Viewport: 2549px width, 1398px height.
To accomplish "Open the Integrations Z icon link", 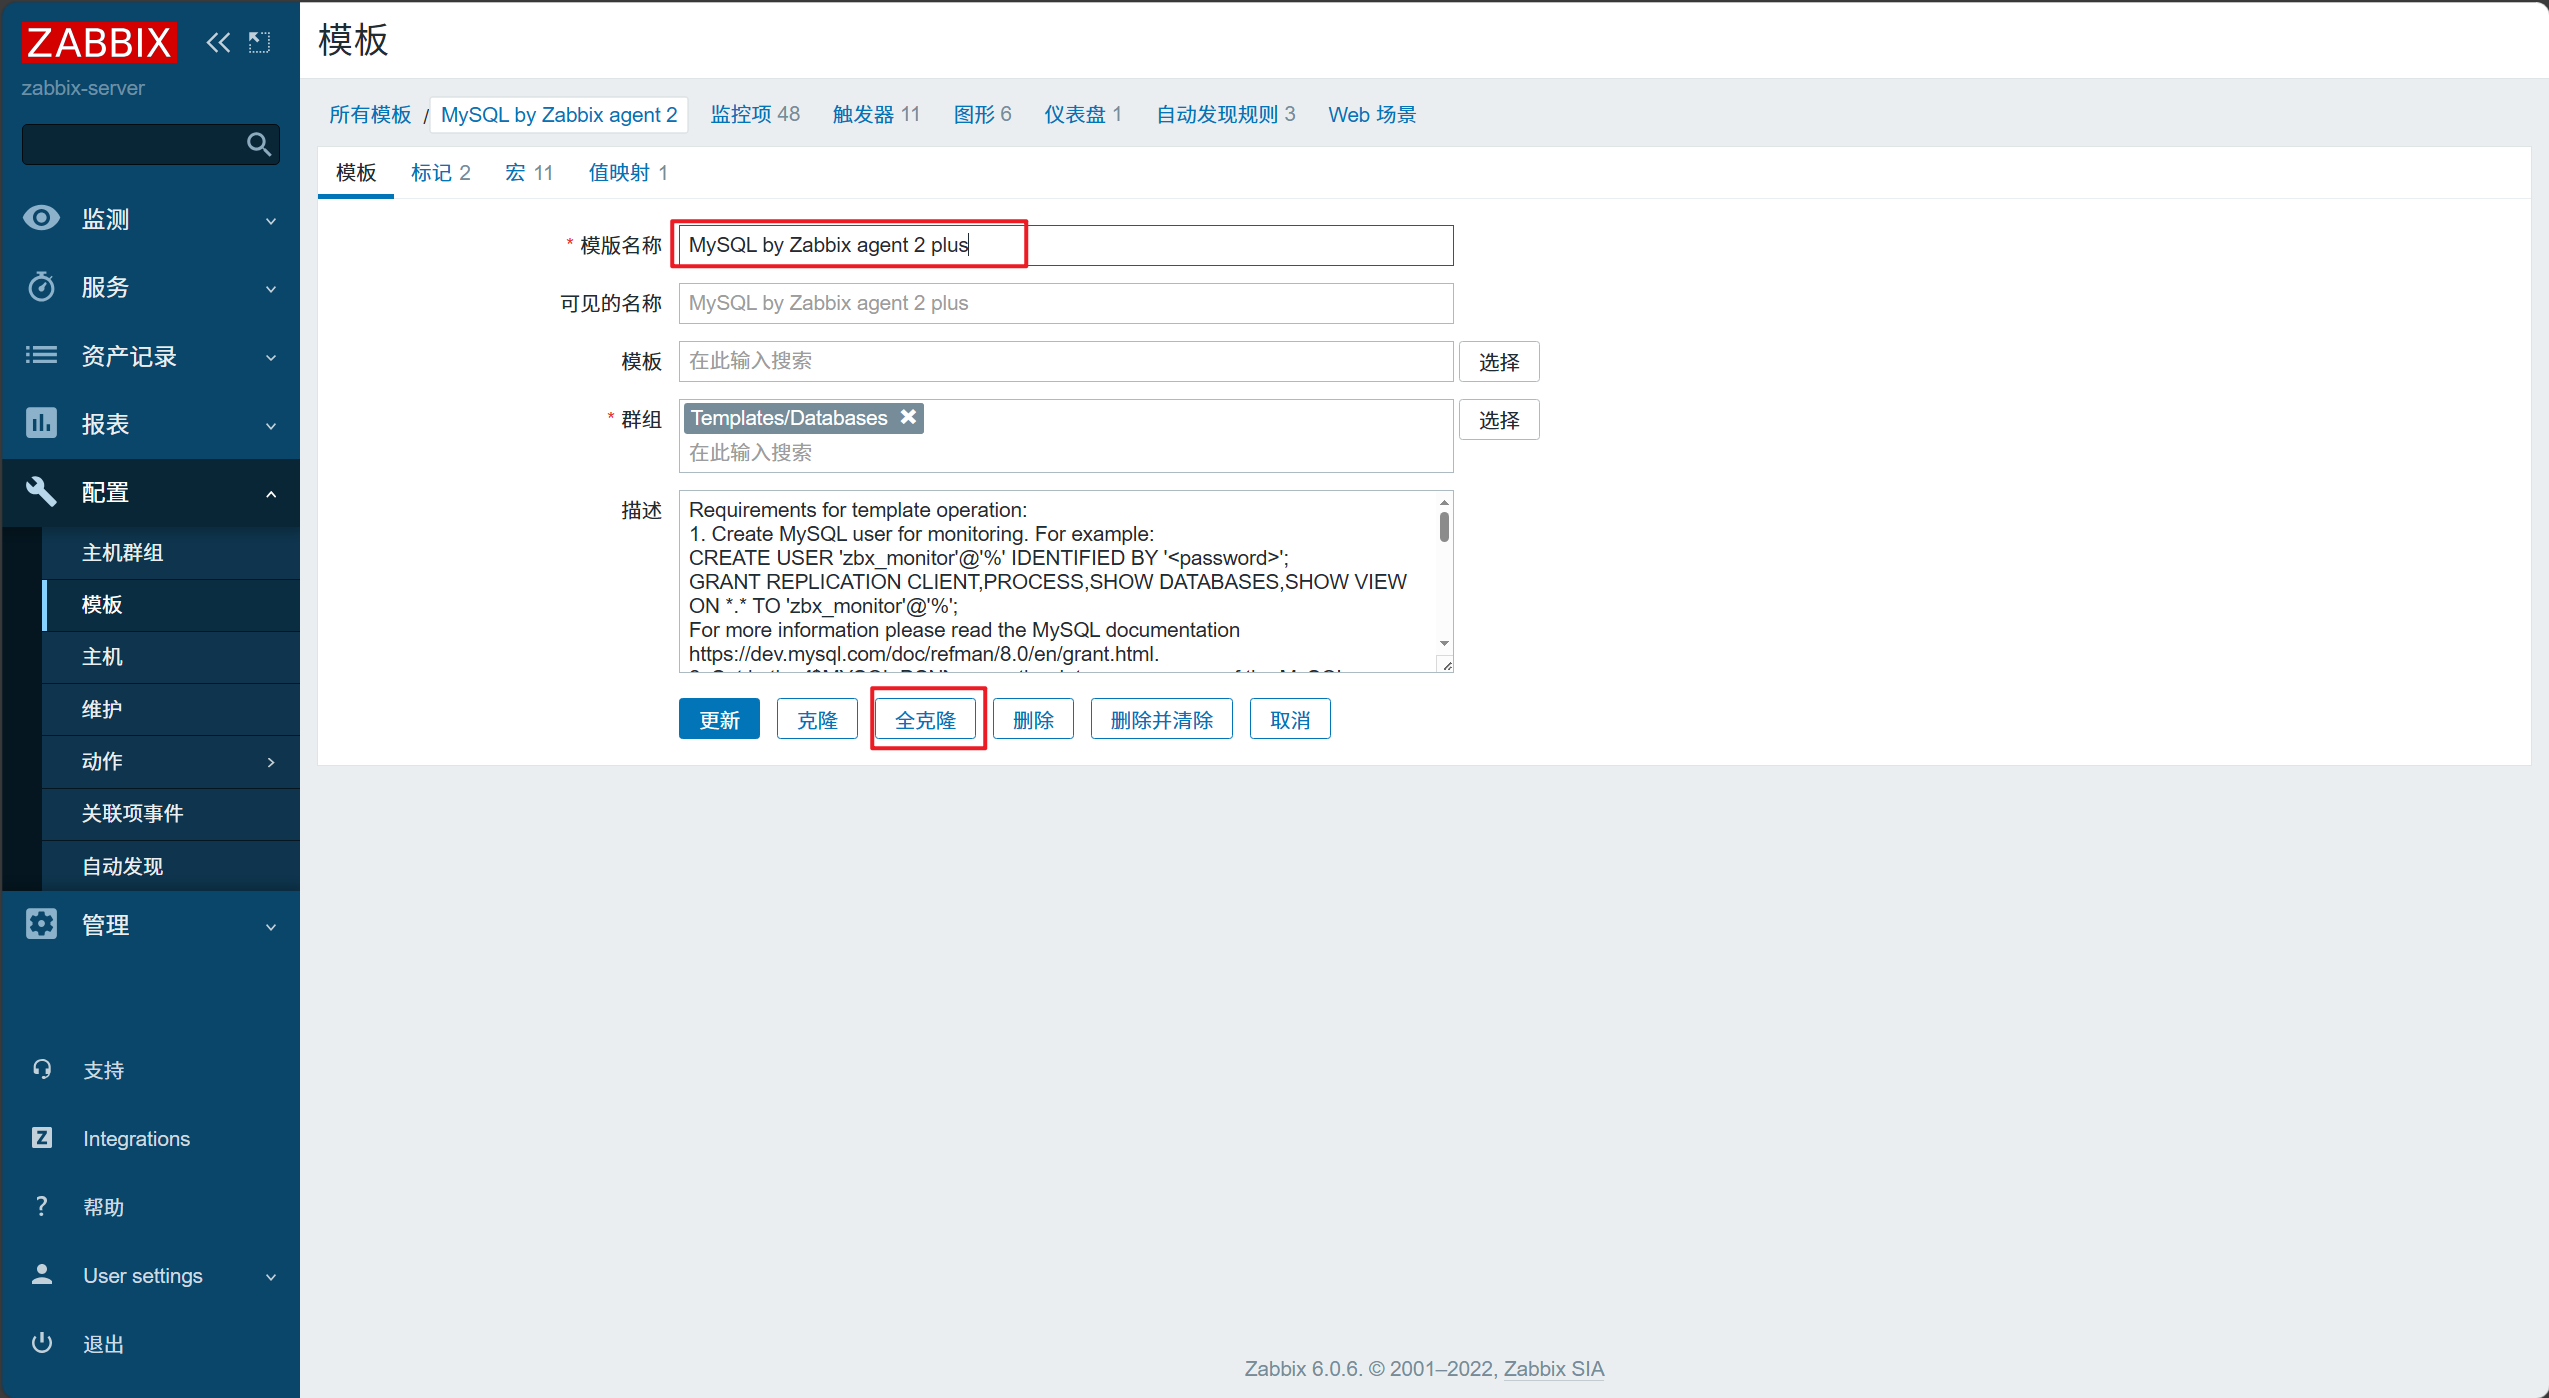I will point(42,1138).
